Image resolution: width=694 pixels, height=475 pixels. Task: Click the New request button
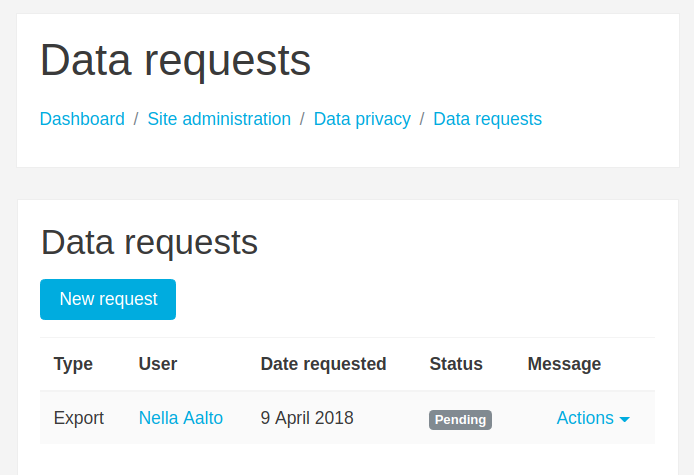point(108,299)
